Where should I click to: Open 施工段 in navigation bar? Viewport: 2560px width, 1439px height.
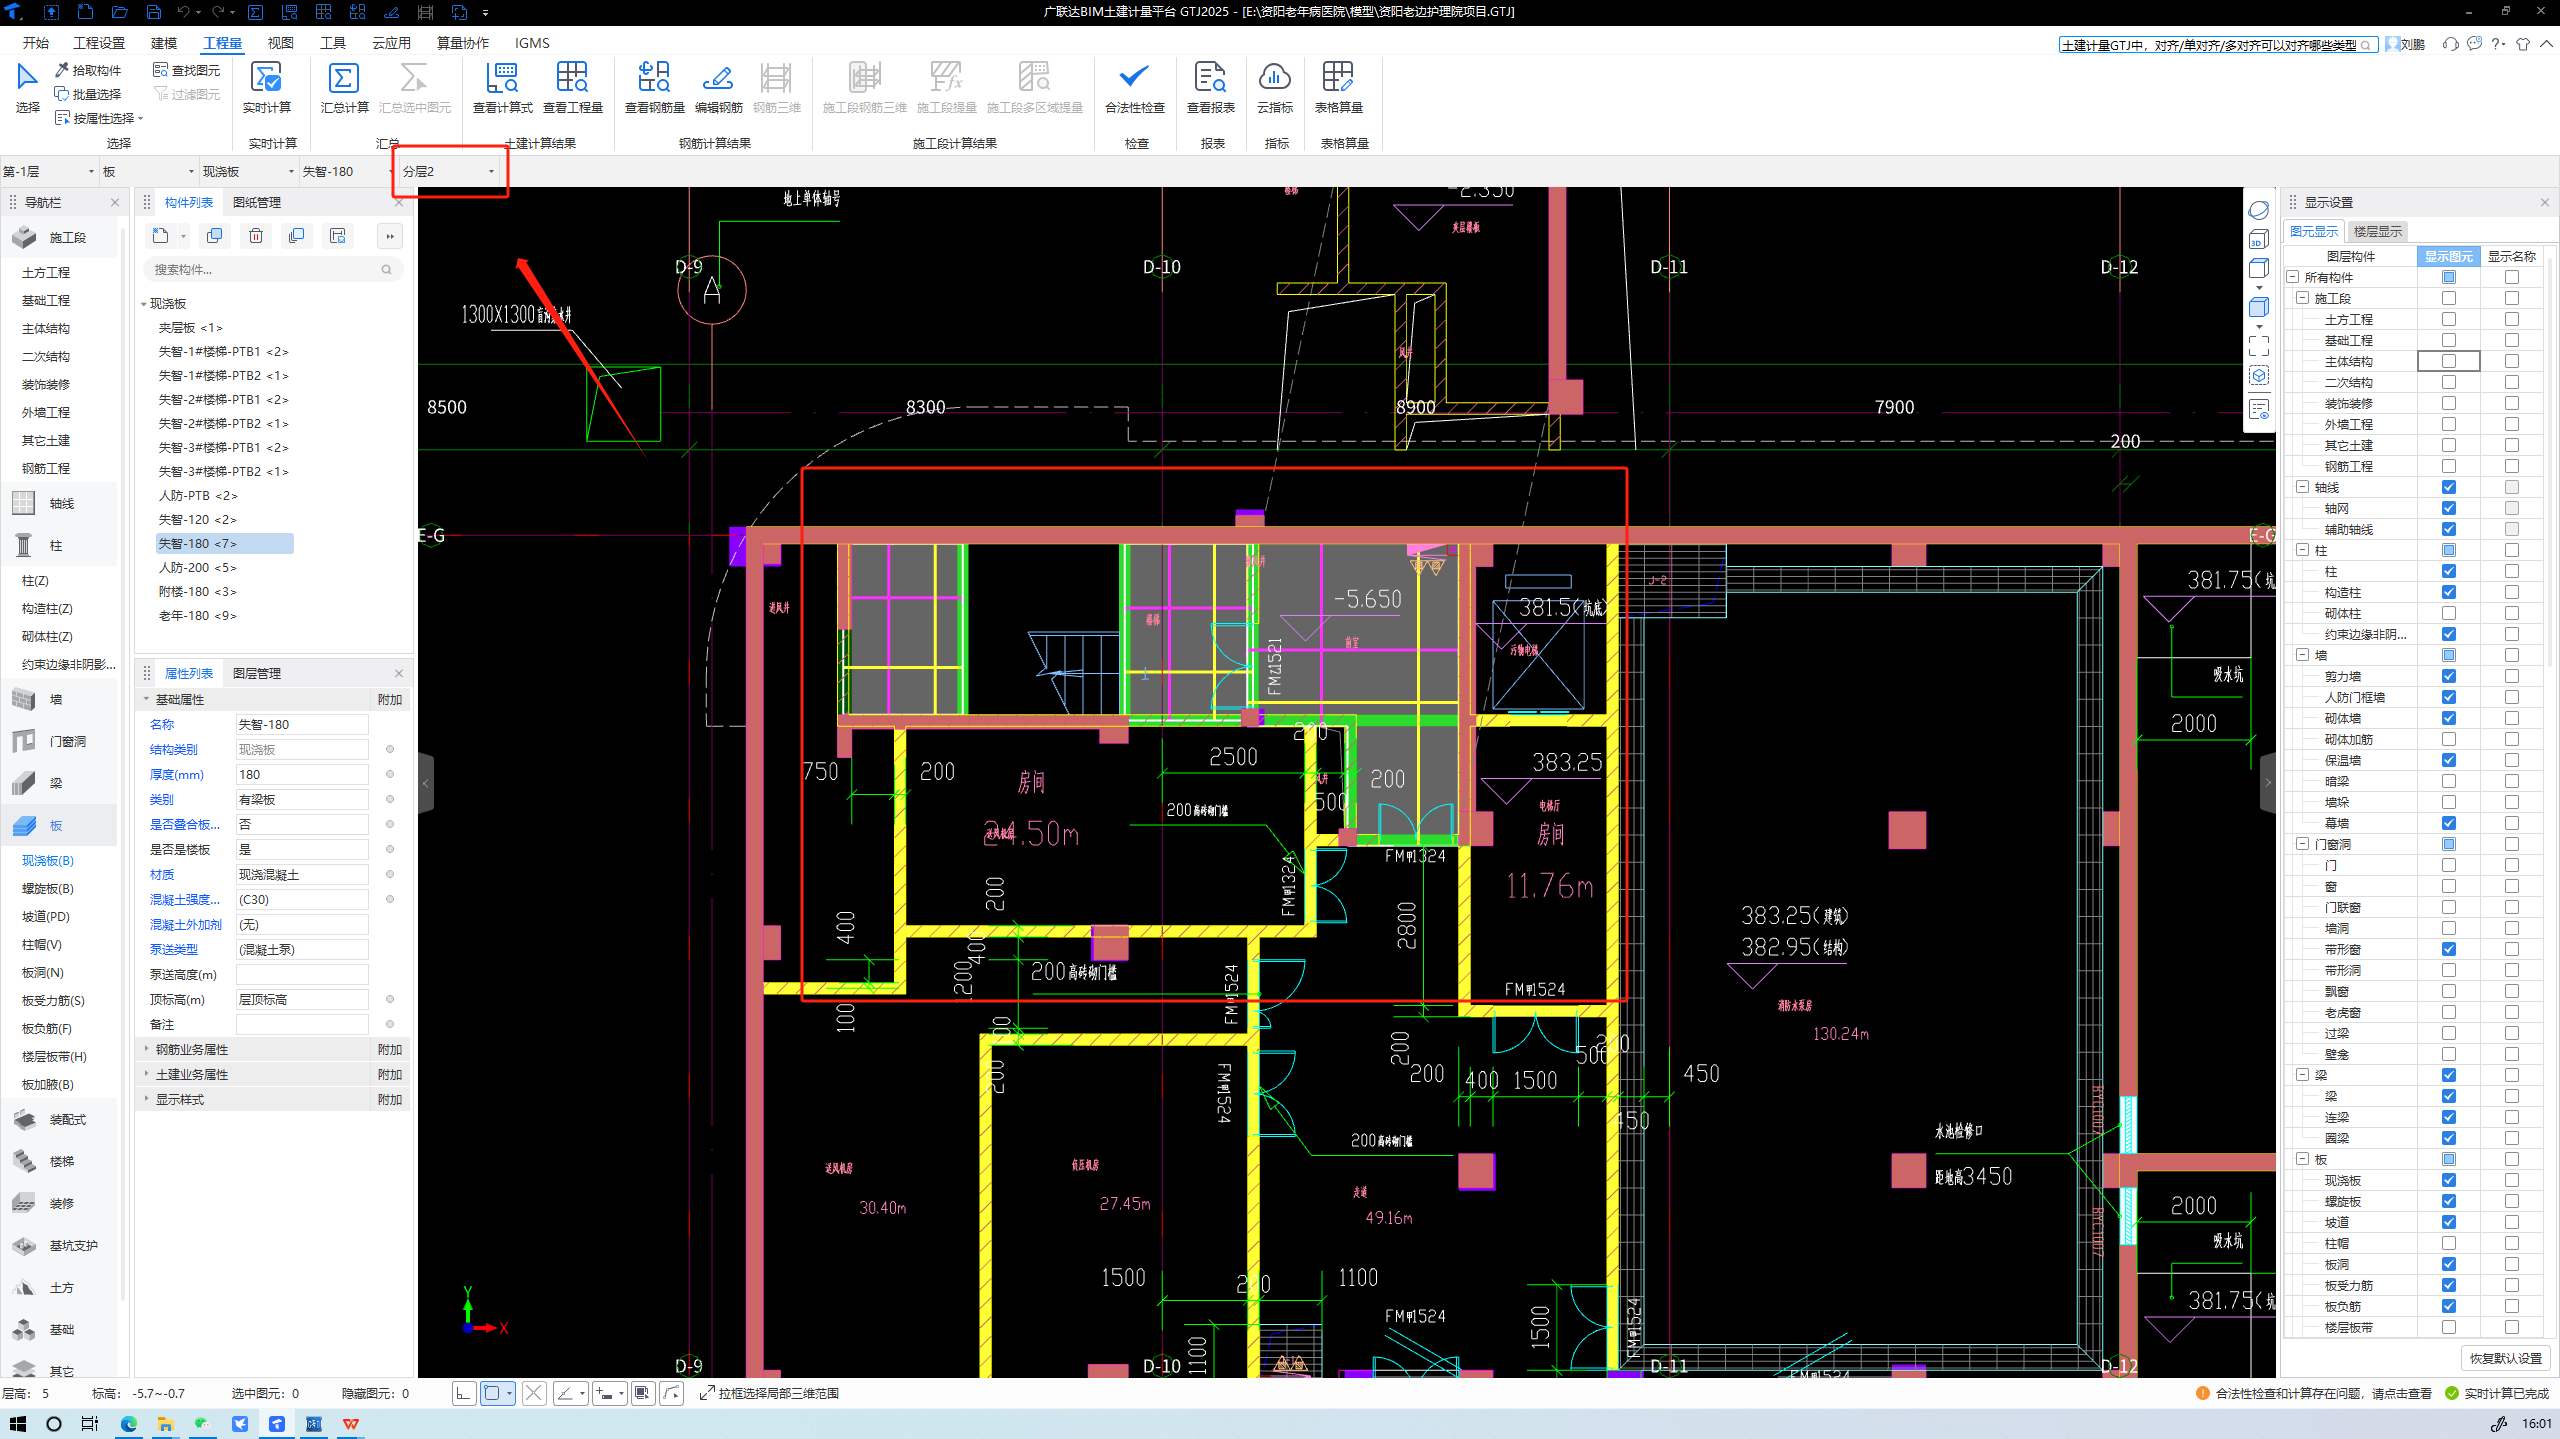click(60, 238)
